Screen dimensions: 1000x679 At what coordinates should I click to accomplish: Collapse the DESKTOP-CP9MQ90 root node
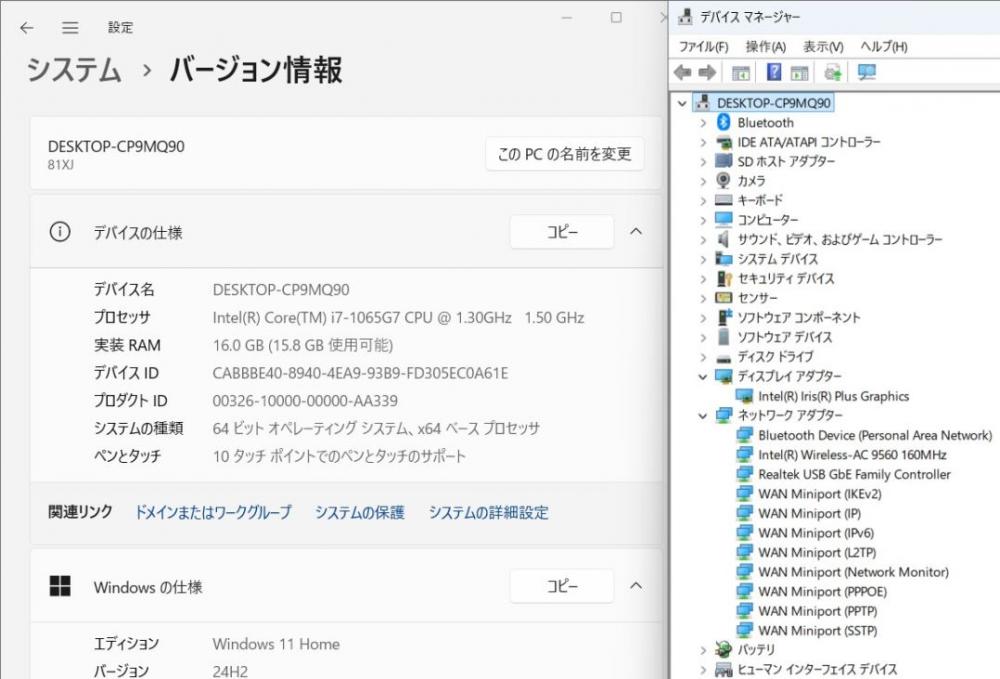coord(682,103)
